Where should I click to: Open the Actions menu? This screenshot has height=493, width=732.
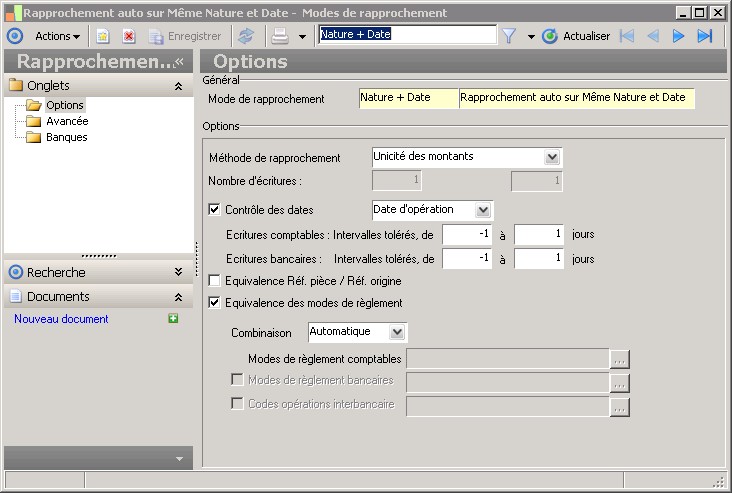click(57, 36)
